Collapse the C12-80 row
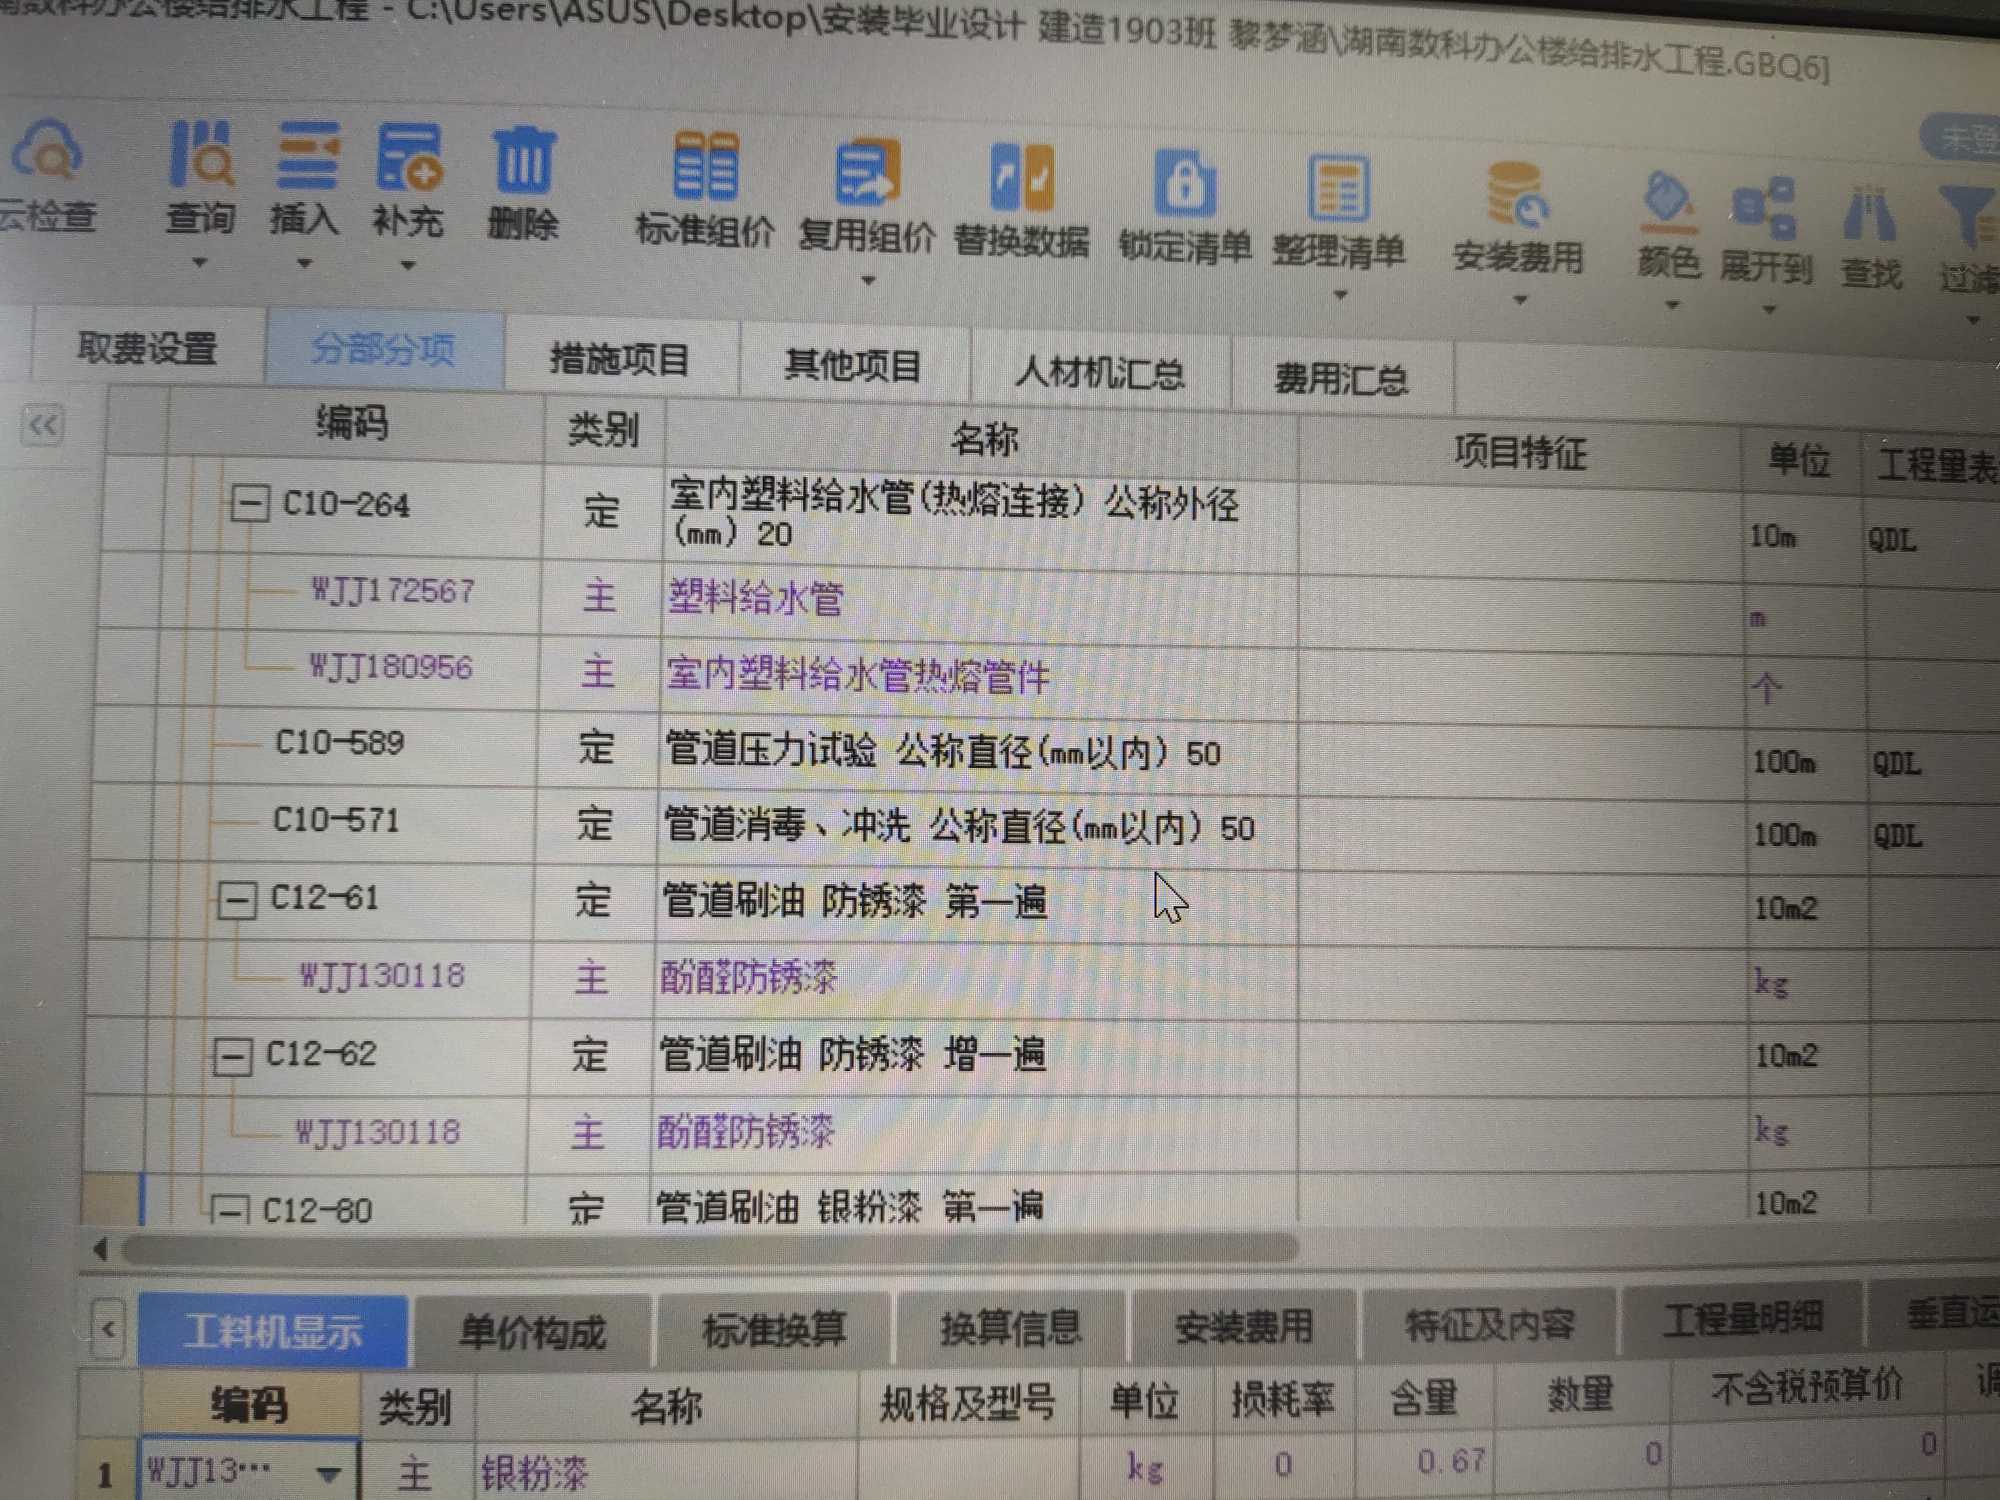The width and height of the screenshot is (2000, 1500). [229, 1211]
